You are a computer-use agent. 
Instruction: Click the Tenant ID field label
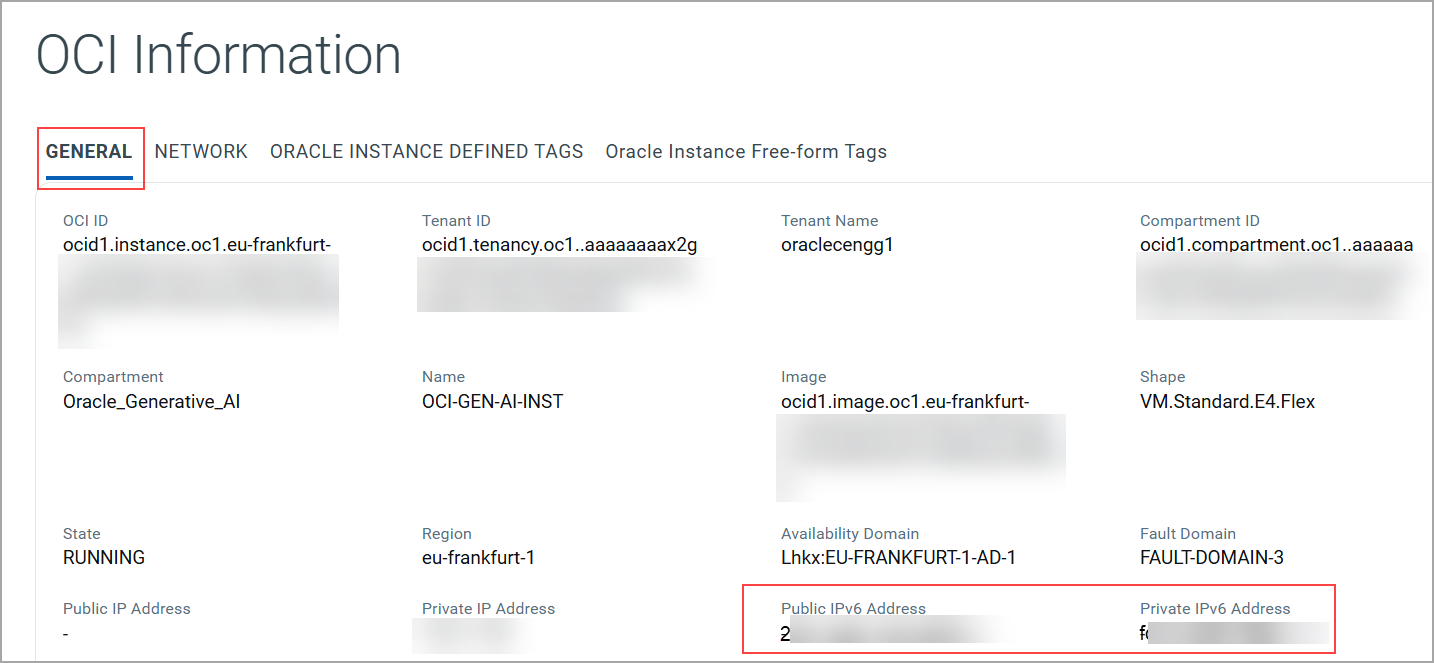[x=456, y=221]
